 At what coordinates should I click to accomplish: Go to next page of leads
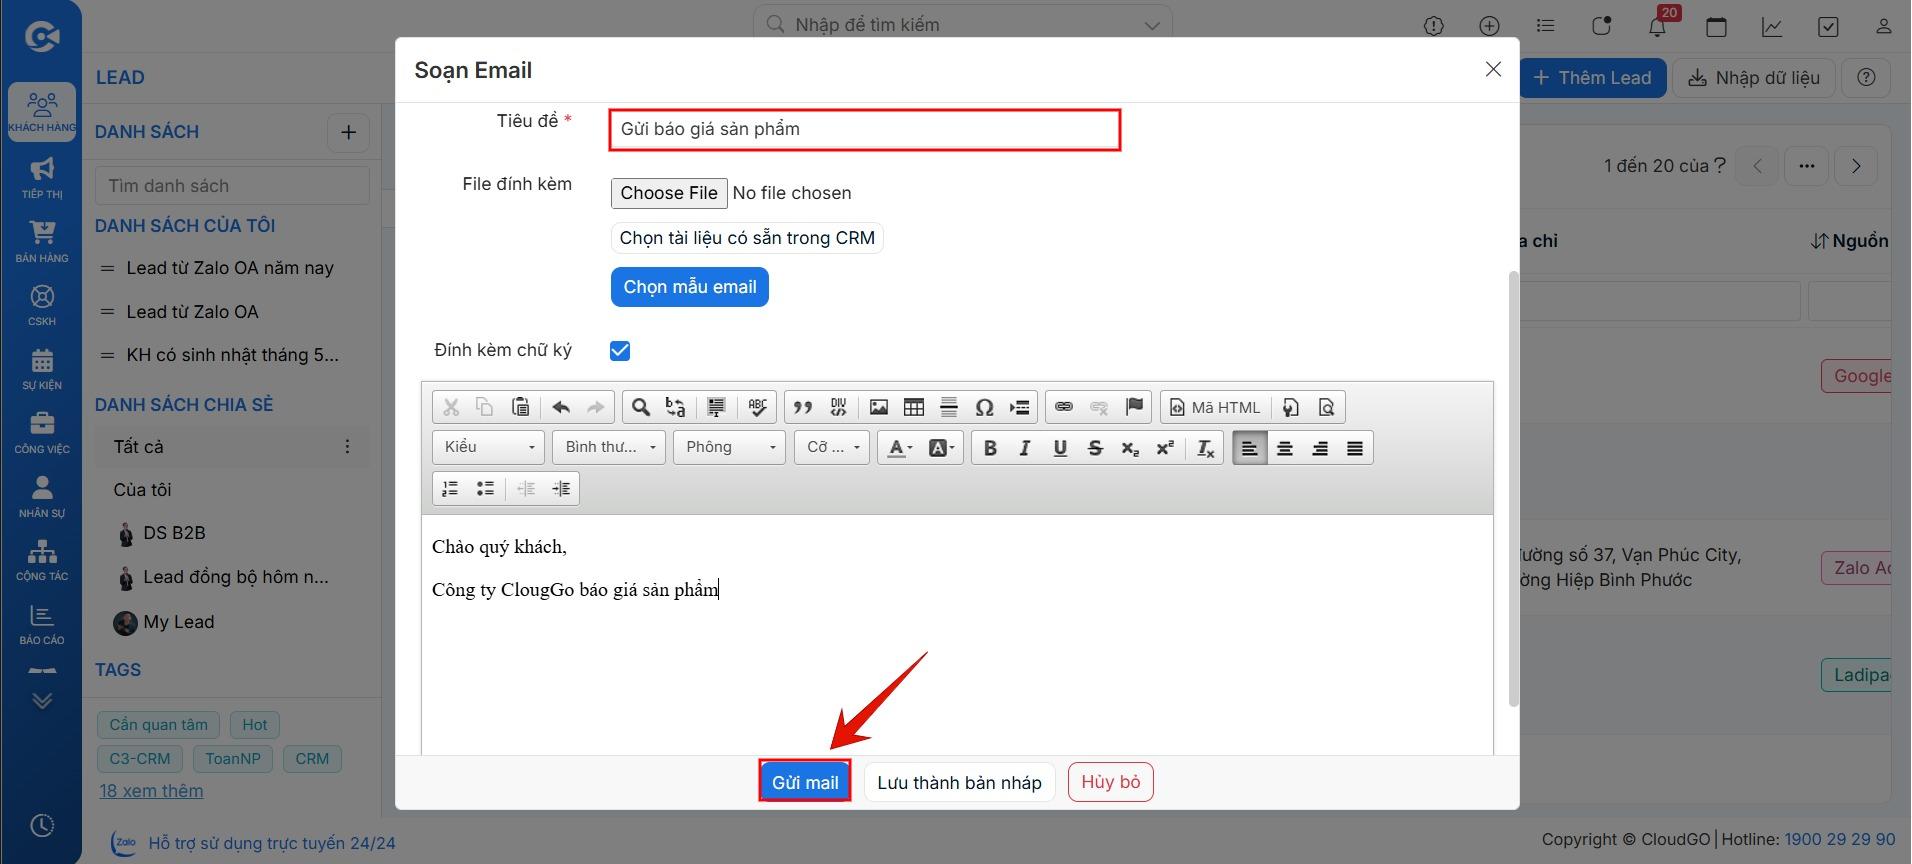click(1856, 166)
